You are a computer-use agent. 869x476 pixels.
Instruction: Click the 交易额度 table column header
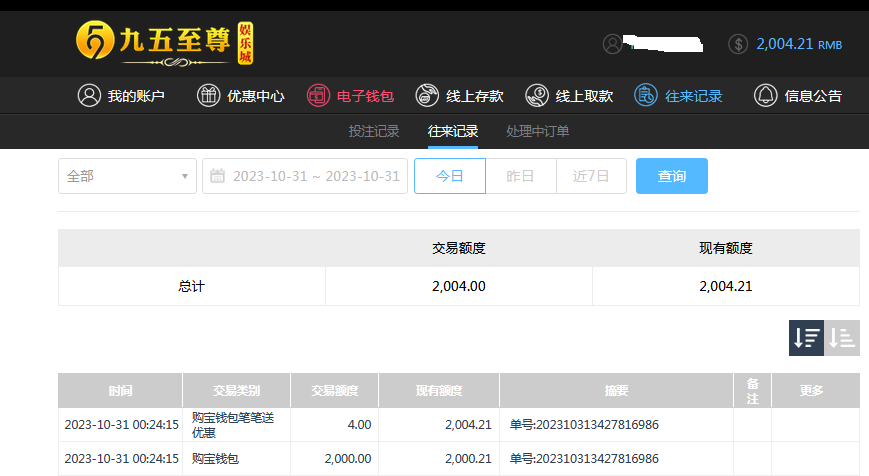(x=335, y=391)
